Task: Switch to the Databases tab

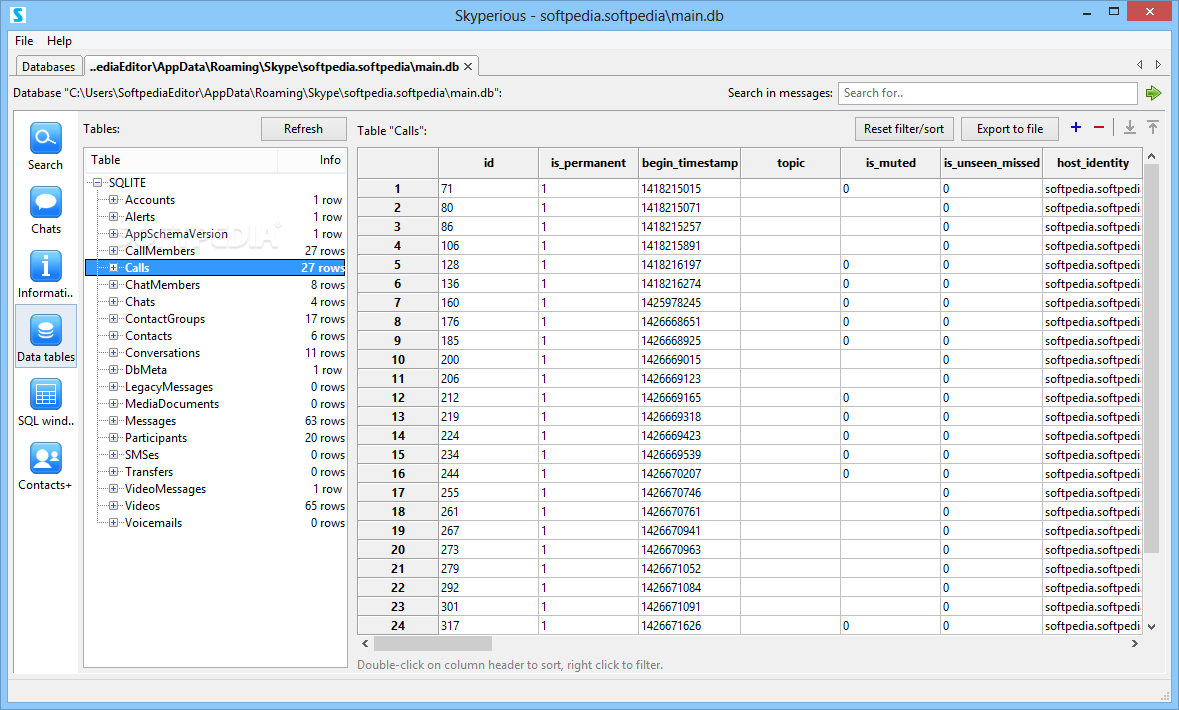Action: [48, 67]
